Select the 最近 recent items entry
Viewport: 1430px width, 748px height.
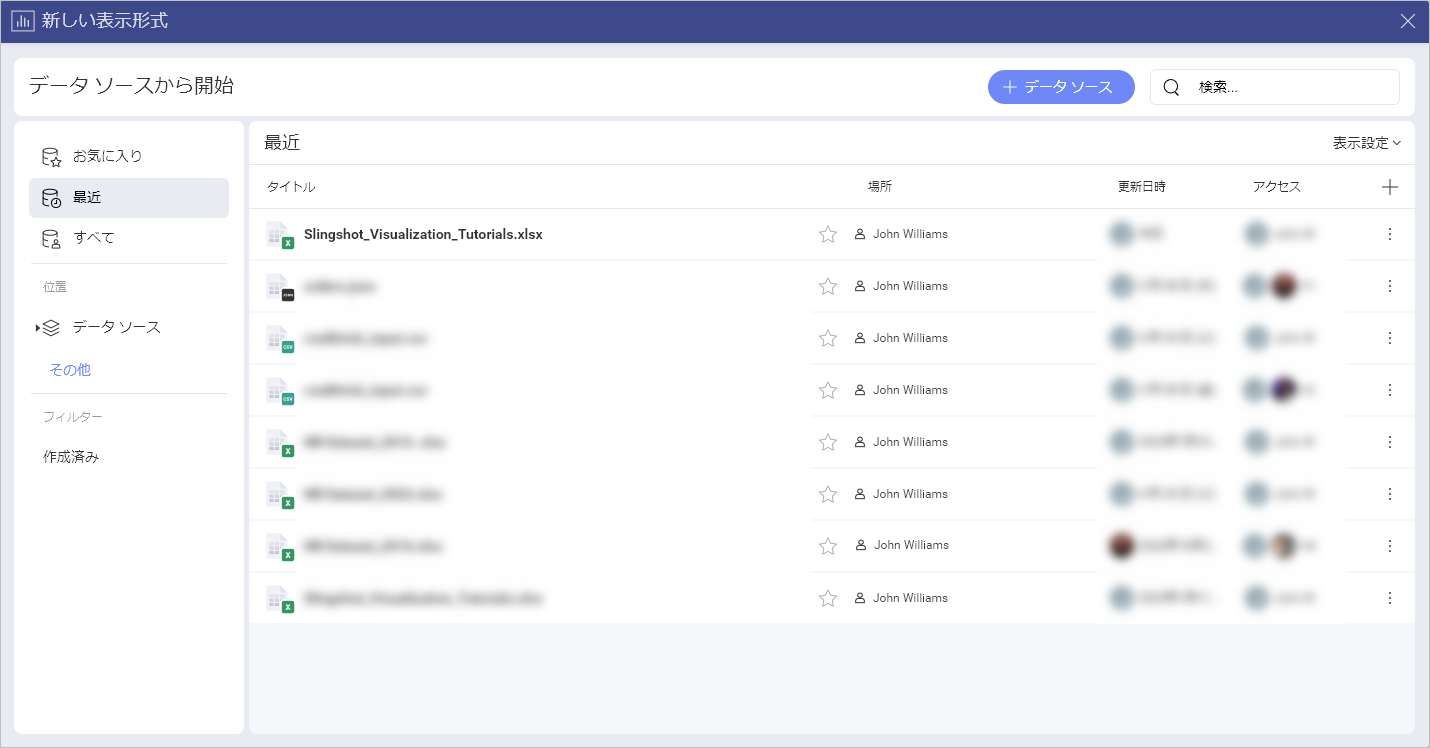pos(129,198)
